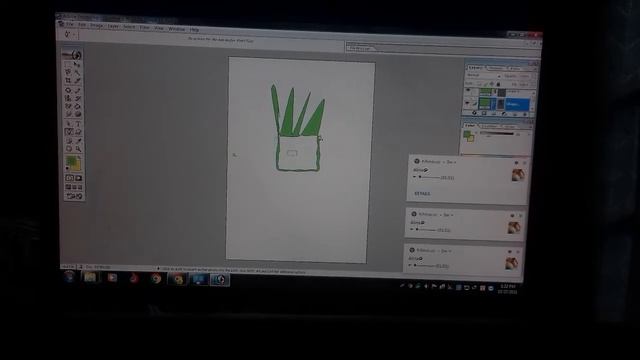Set Standard Screen Mode in toolbox

68,187
